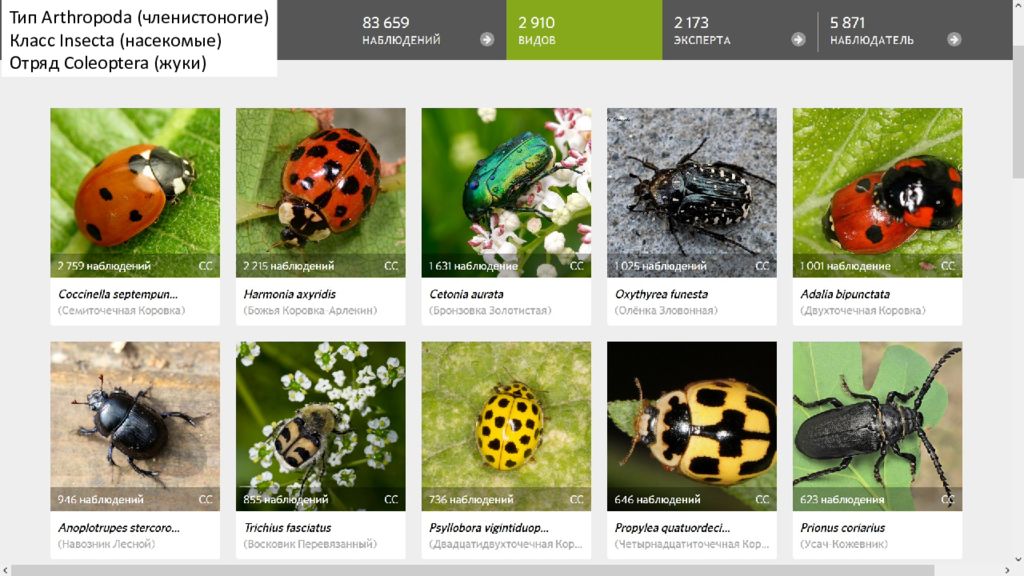This screenshot has height=576, width=1024.
Task: Click the green Cetonia aurata beetle image
Action: pyautogui.click(x=506, y=193)
